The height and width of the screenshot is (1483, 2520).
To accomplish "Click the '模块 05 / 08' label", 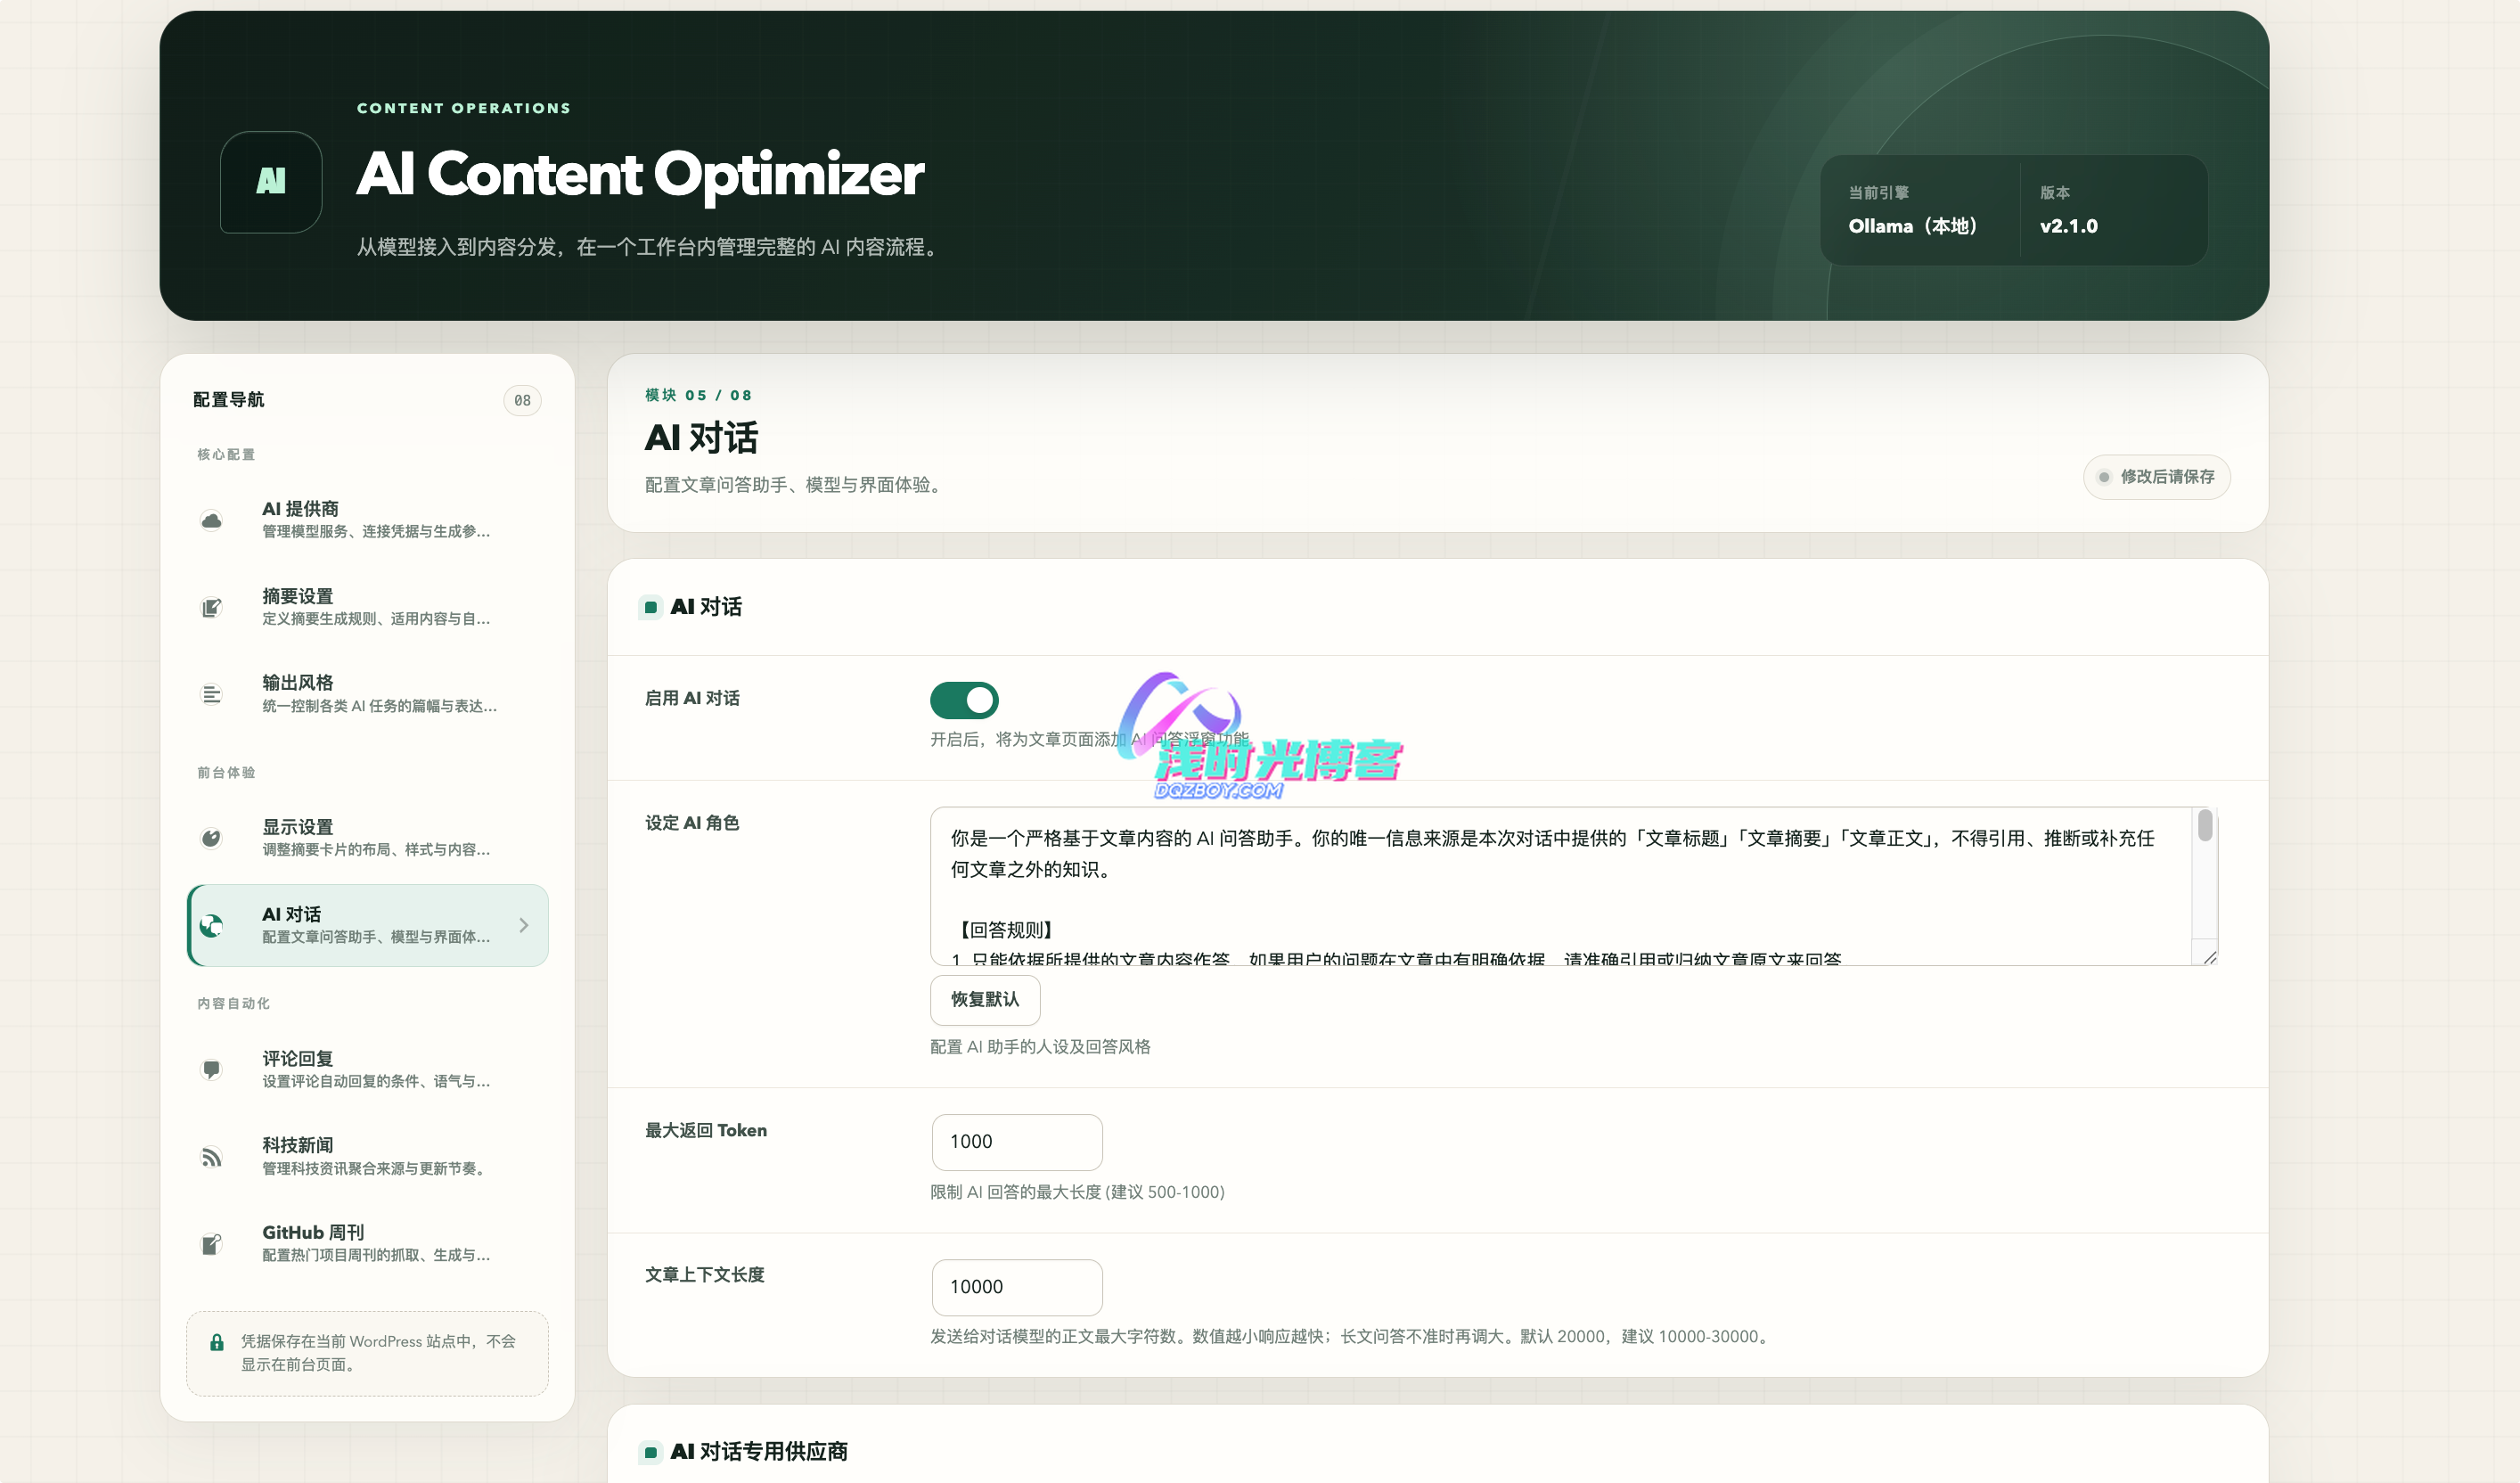I will point(698,395).
